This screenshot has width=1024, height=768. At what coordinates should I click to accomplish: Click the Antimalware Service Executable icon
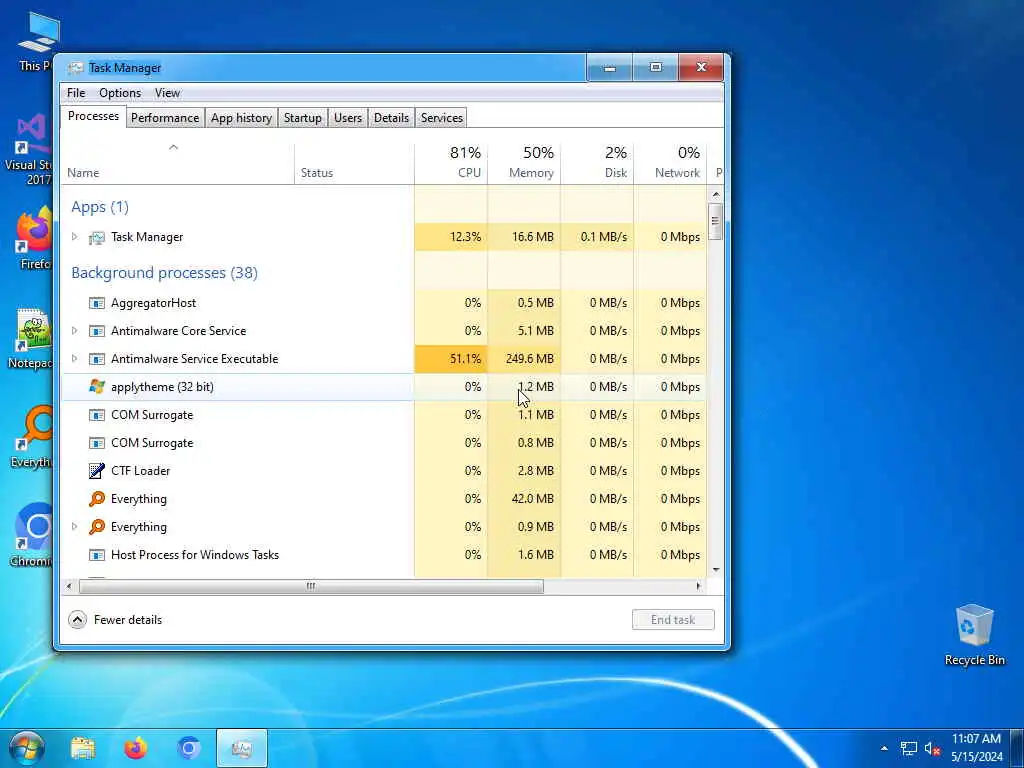(97, 359)
